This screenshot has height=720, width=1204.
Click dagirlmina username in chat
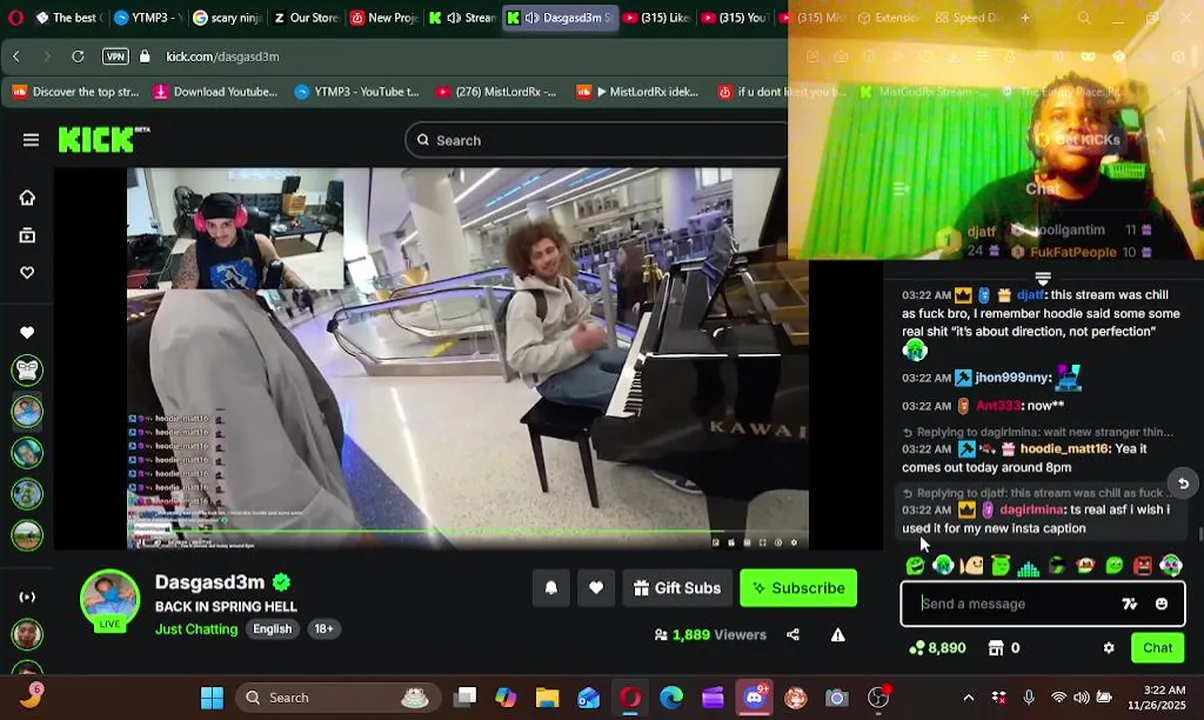1032,510
